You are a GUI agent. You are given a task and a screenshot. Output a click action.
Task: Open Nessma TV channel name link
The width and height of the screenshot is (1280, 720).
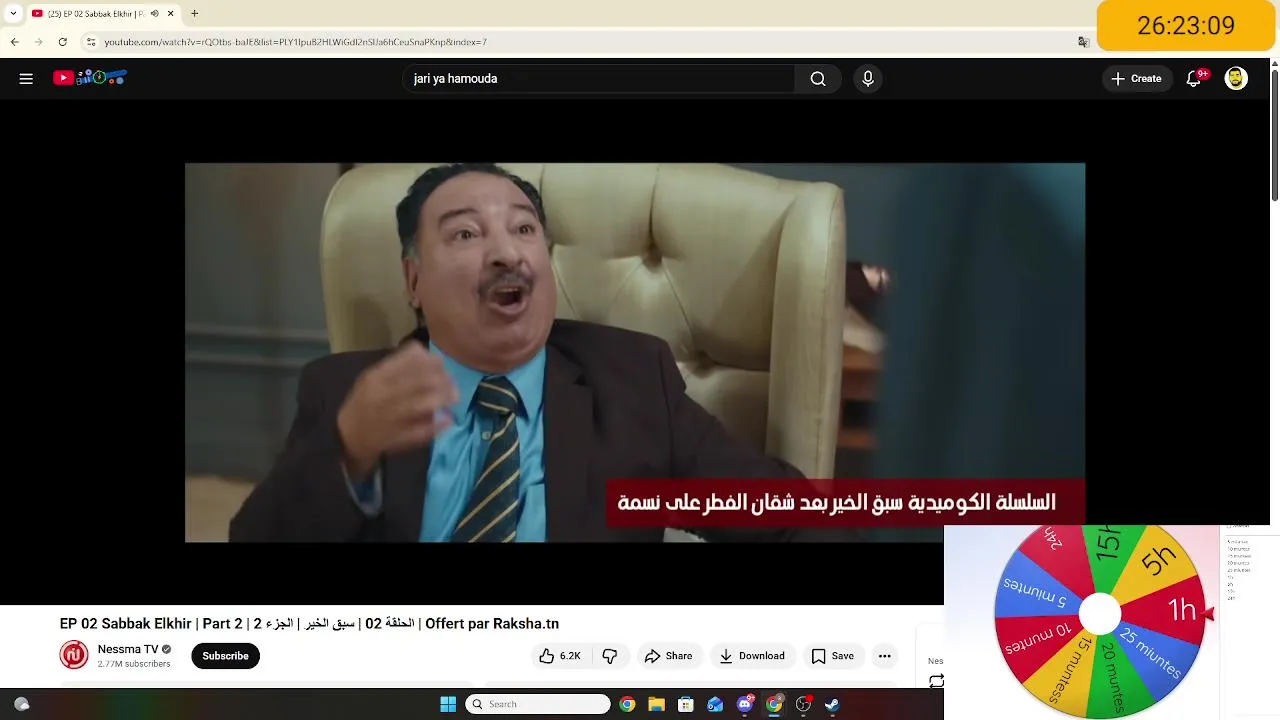click(x=127, y=649)
